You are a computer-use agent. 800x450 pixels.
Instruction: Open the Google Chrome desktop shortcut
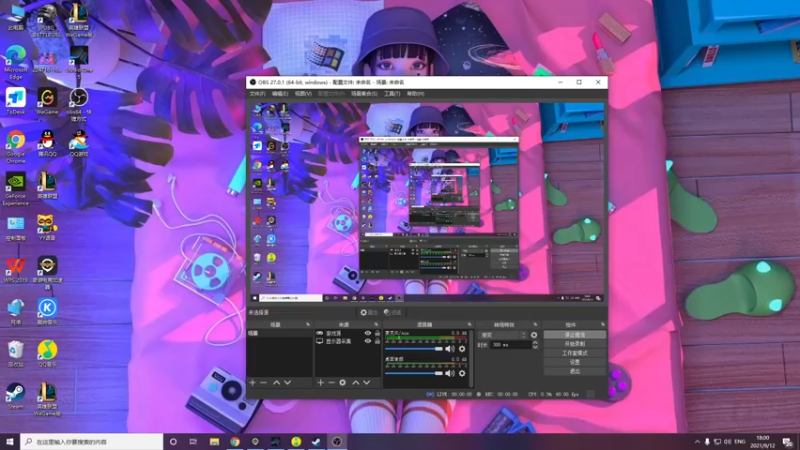click(16, 146)
